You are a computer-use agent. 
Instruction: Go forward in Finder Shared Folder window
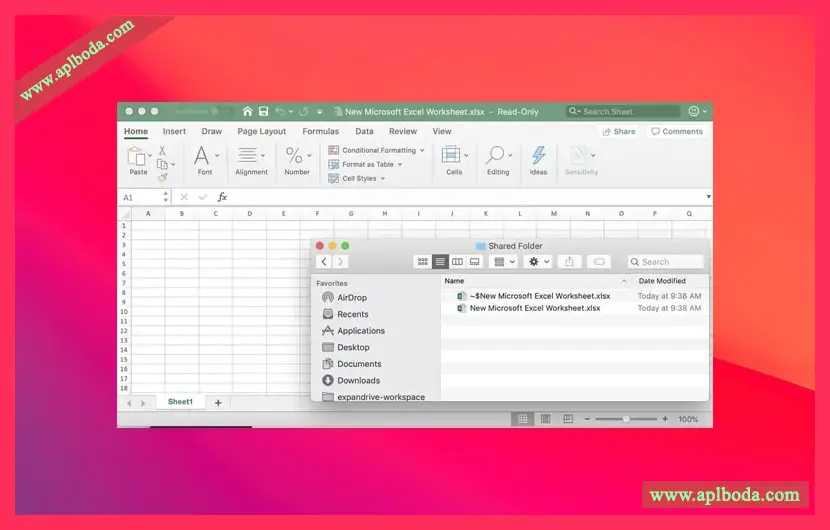tap(340, 262)
